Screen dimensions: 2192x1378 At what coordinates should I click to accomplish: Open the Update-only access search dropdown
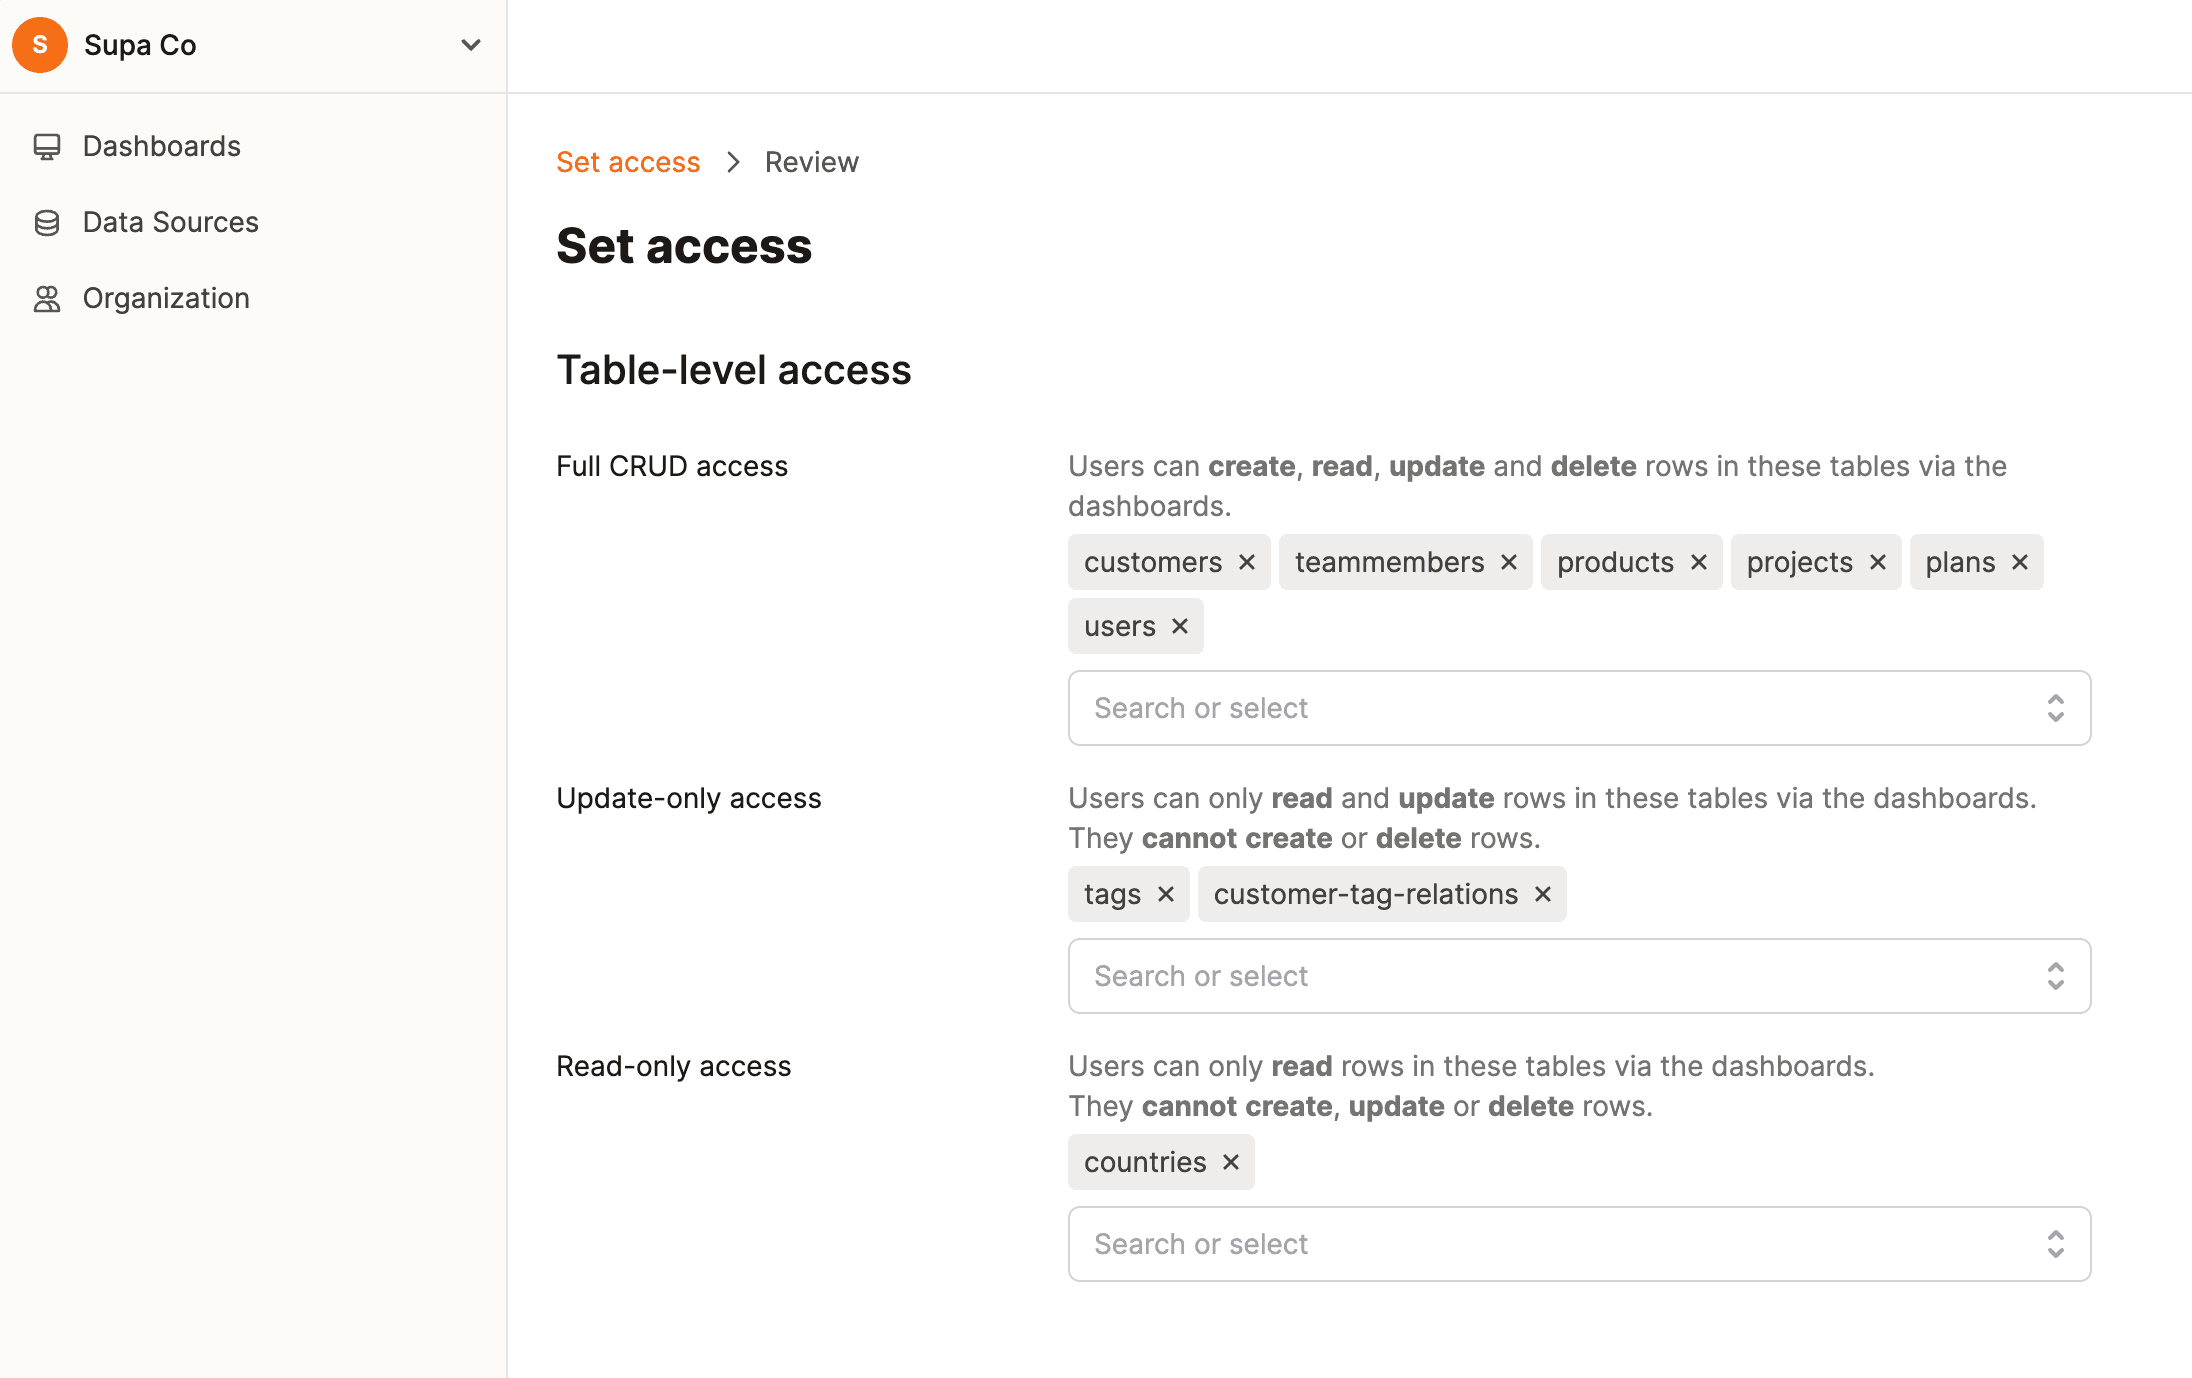pyautogui.click(x=1578, y=975)
